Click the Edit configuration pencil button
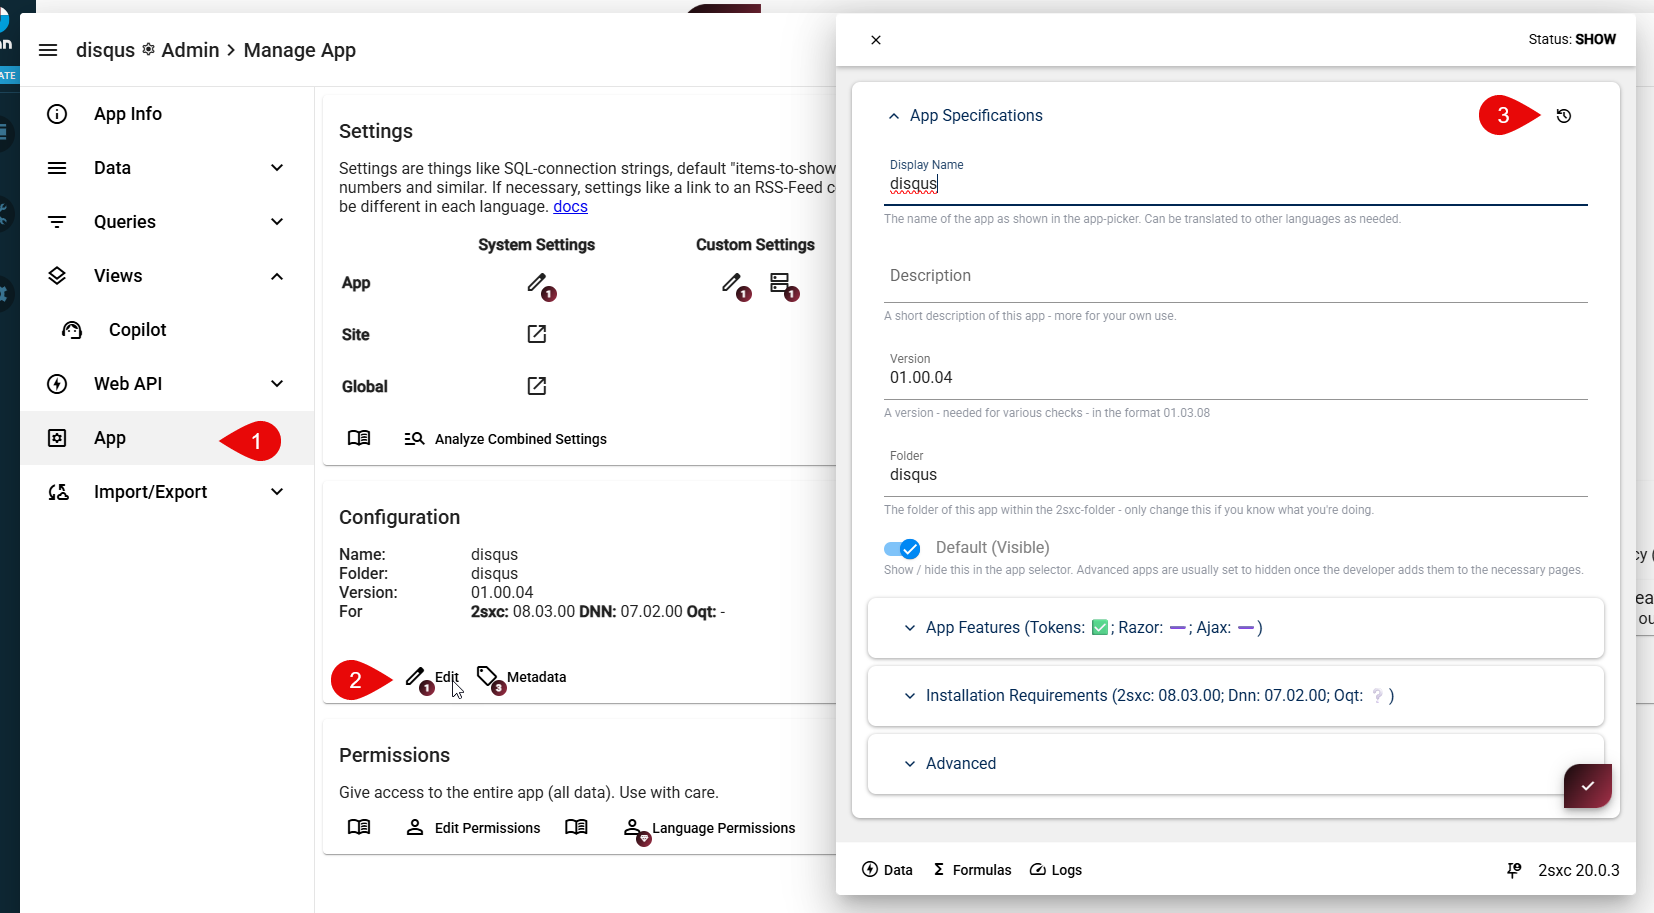 click(431, 677)
